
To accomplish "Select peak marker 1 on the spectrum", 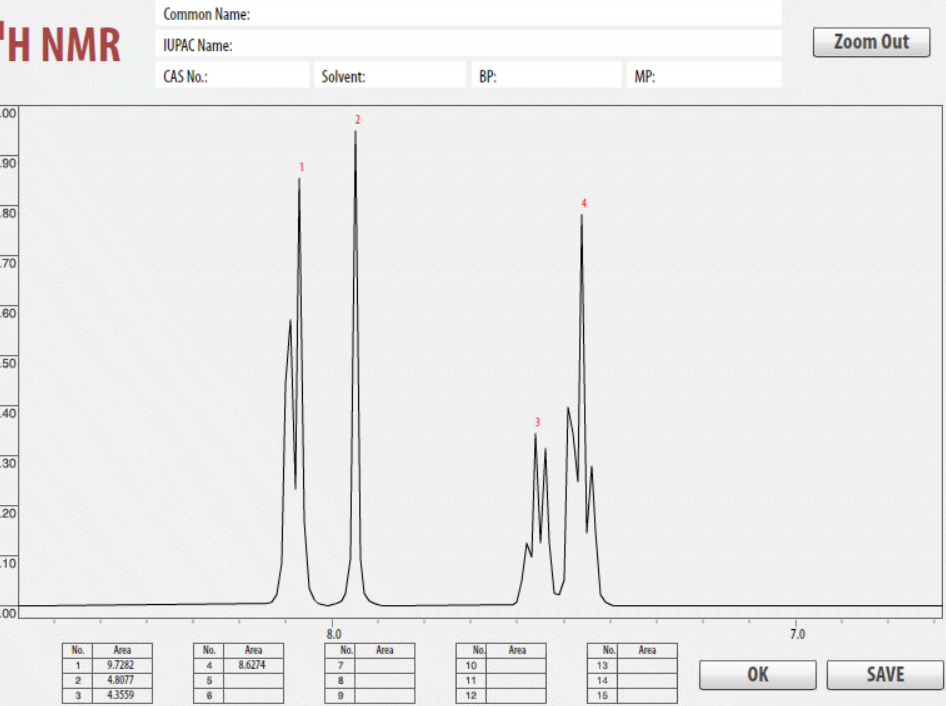I will [299, 167].
